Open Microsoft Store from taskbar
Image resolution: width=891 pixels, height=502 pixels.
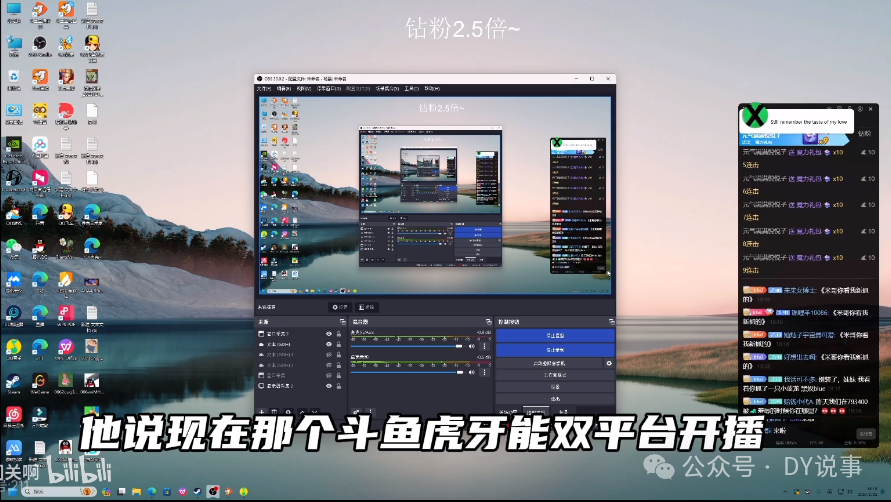click(x=166, y=491)
